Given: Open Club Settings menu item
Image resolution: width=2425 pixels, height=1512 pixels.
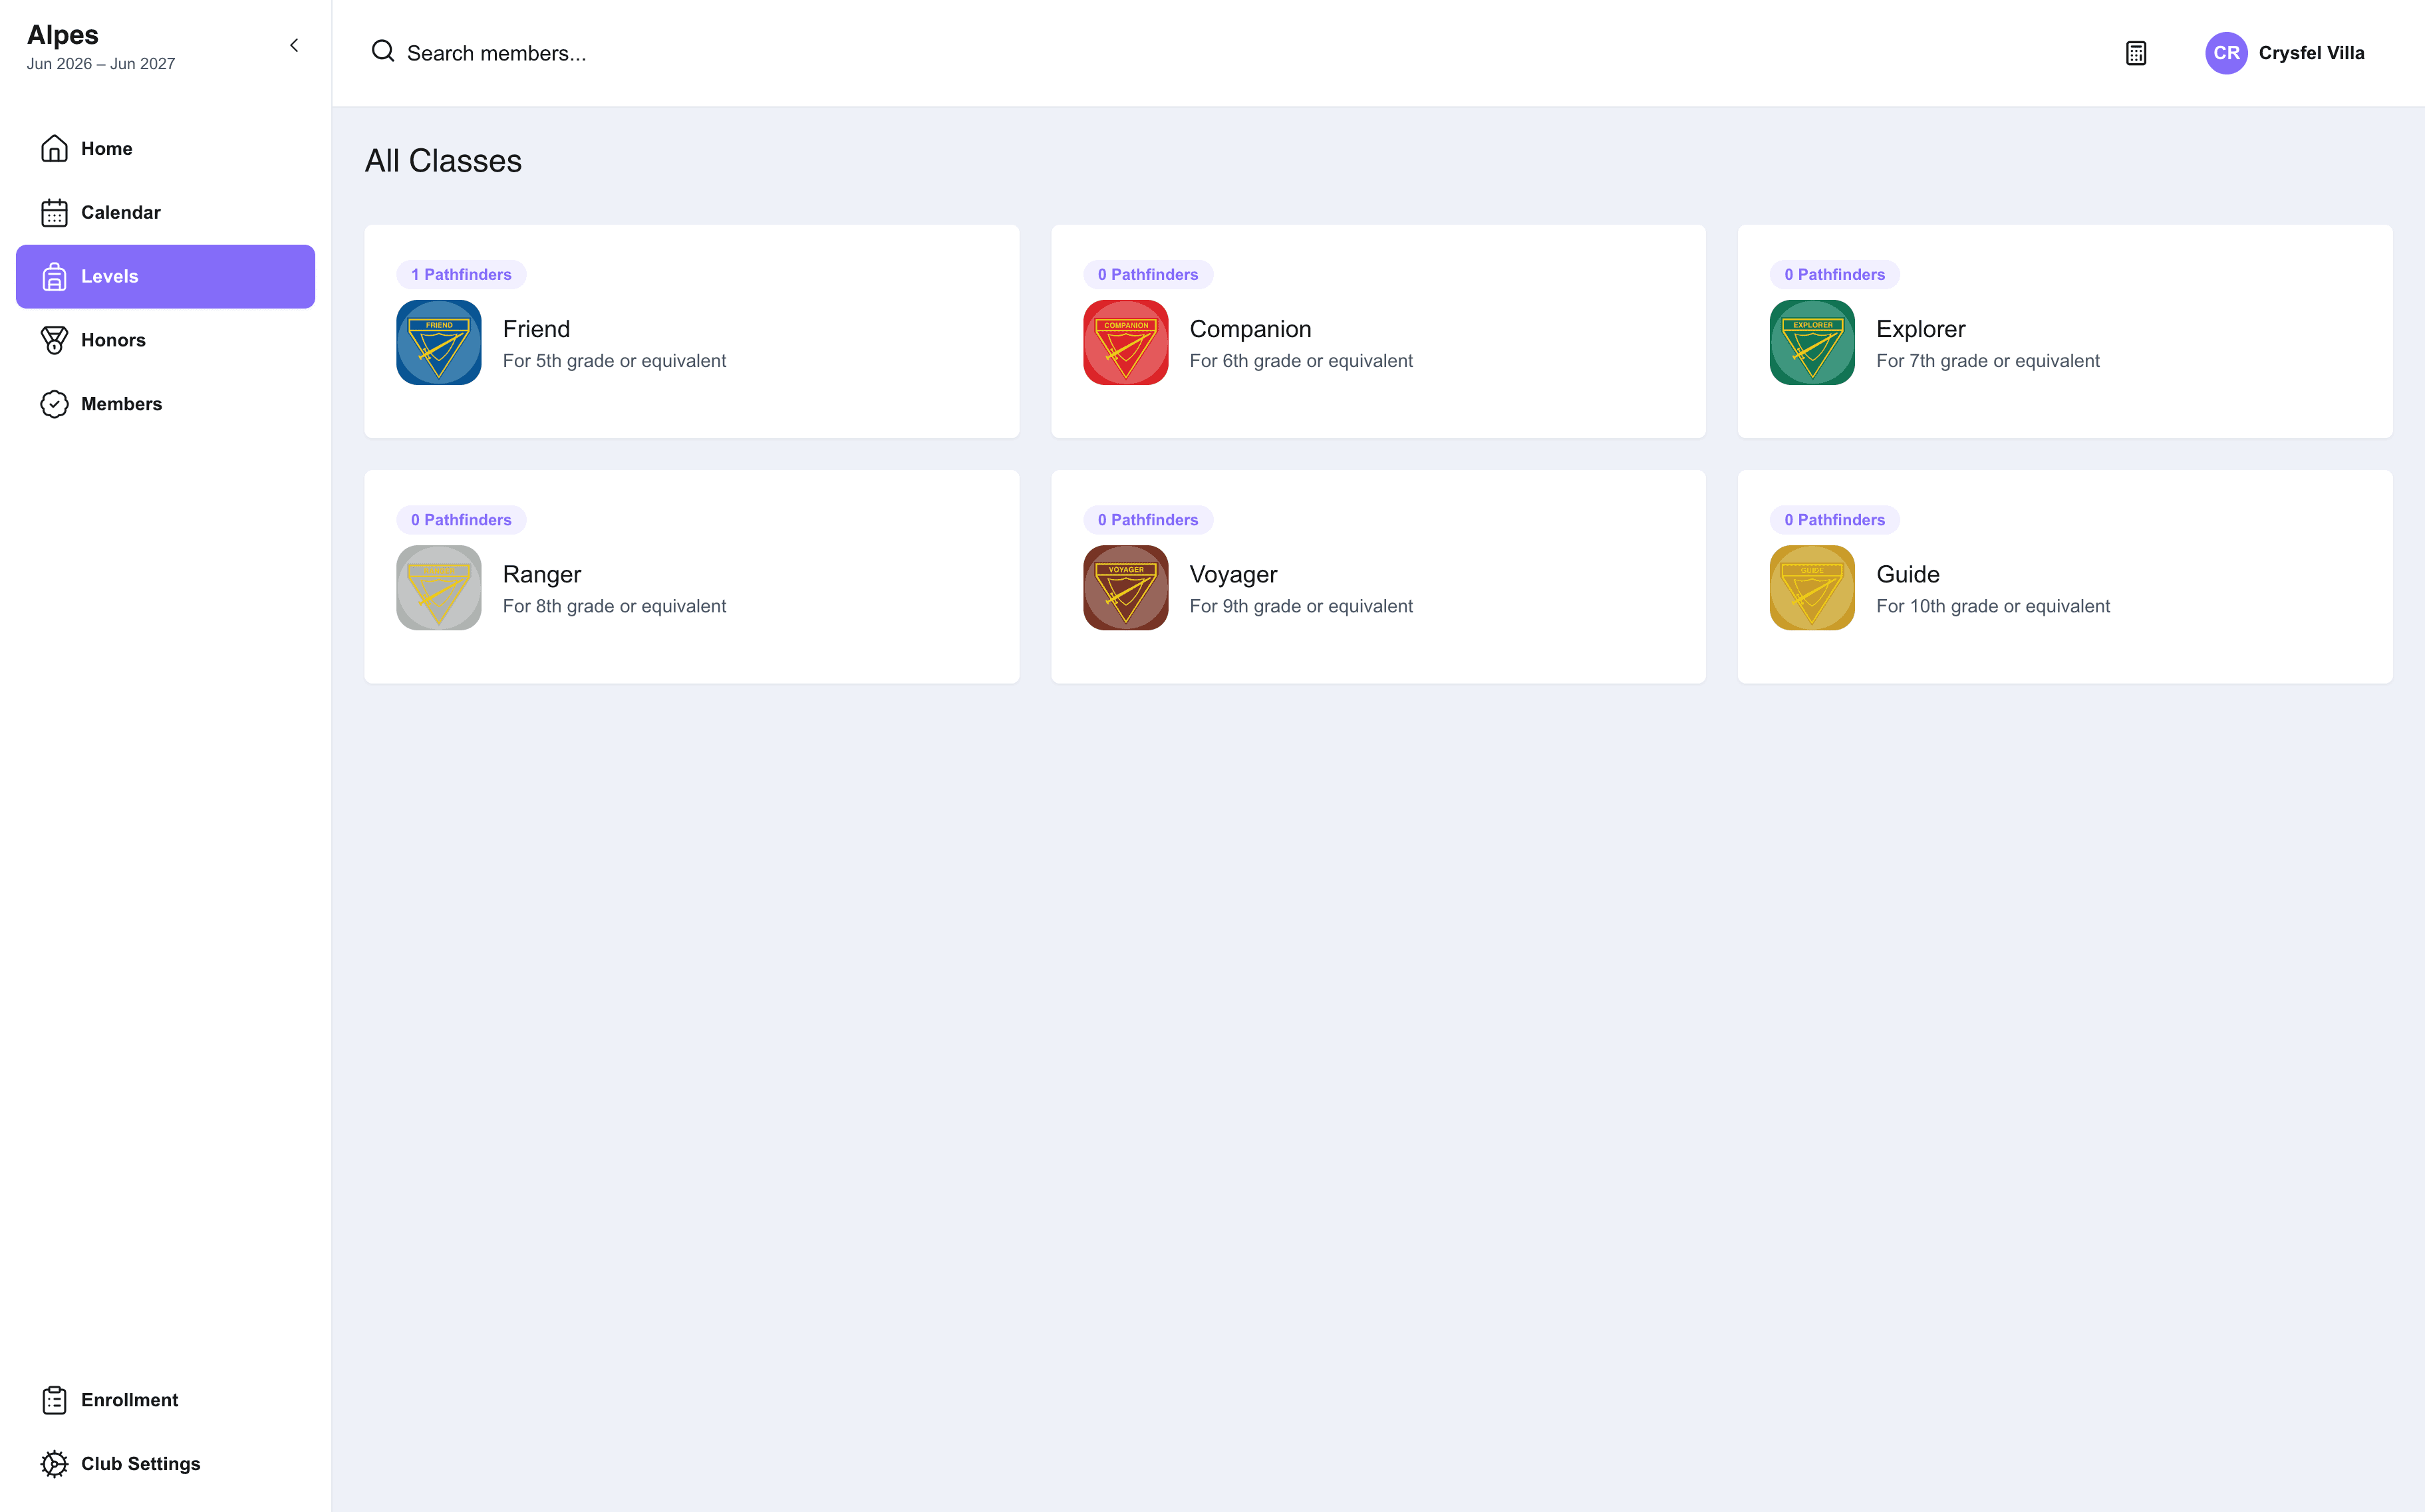Looking at the screenshot, I should (165, 1464).
